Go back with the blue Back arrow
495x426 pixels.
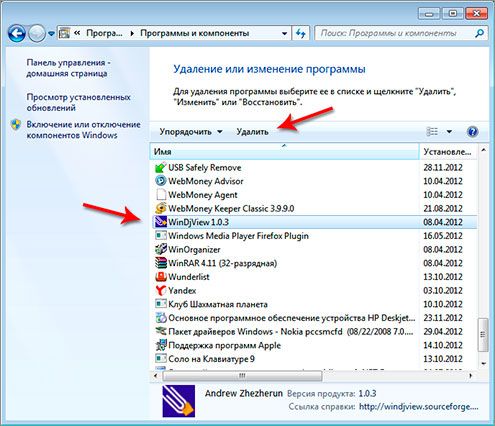[x=16, y=33]
